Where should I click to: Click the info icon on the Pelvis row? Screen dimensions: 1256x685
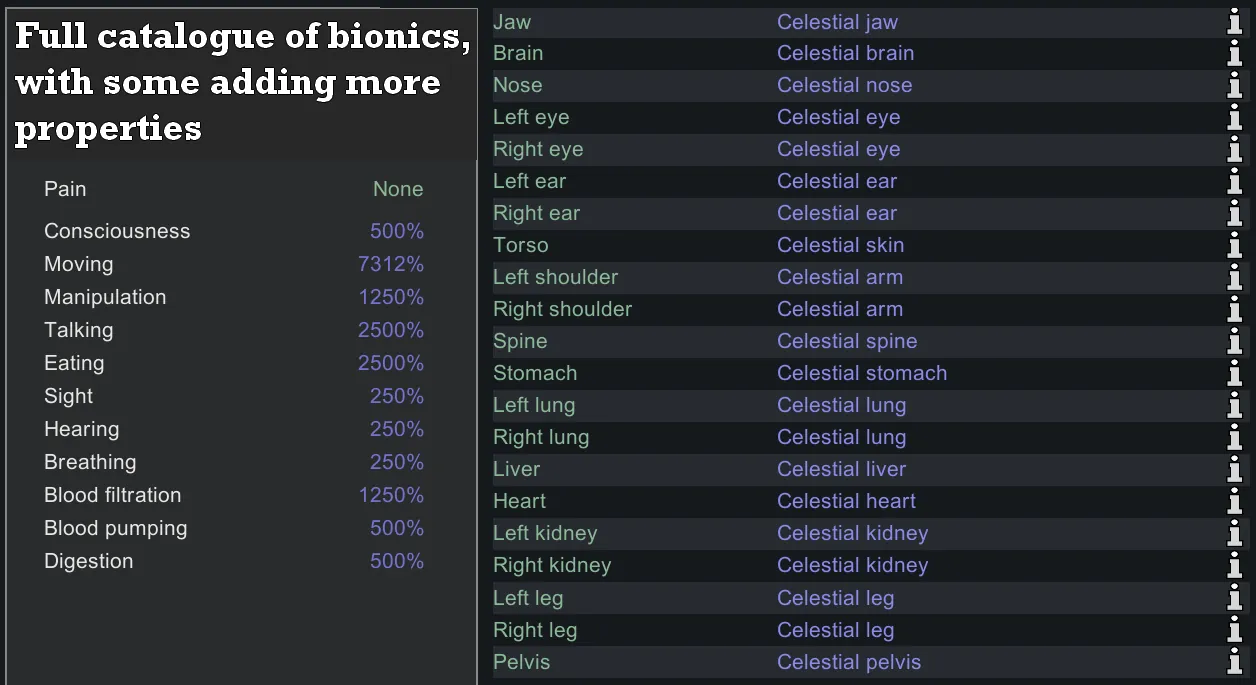point(1235,662)
